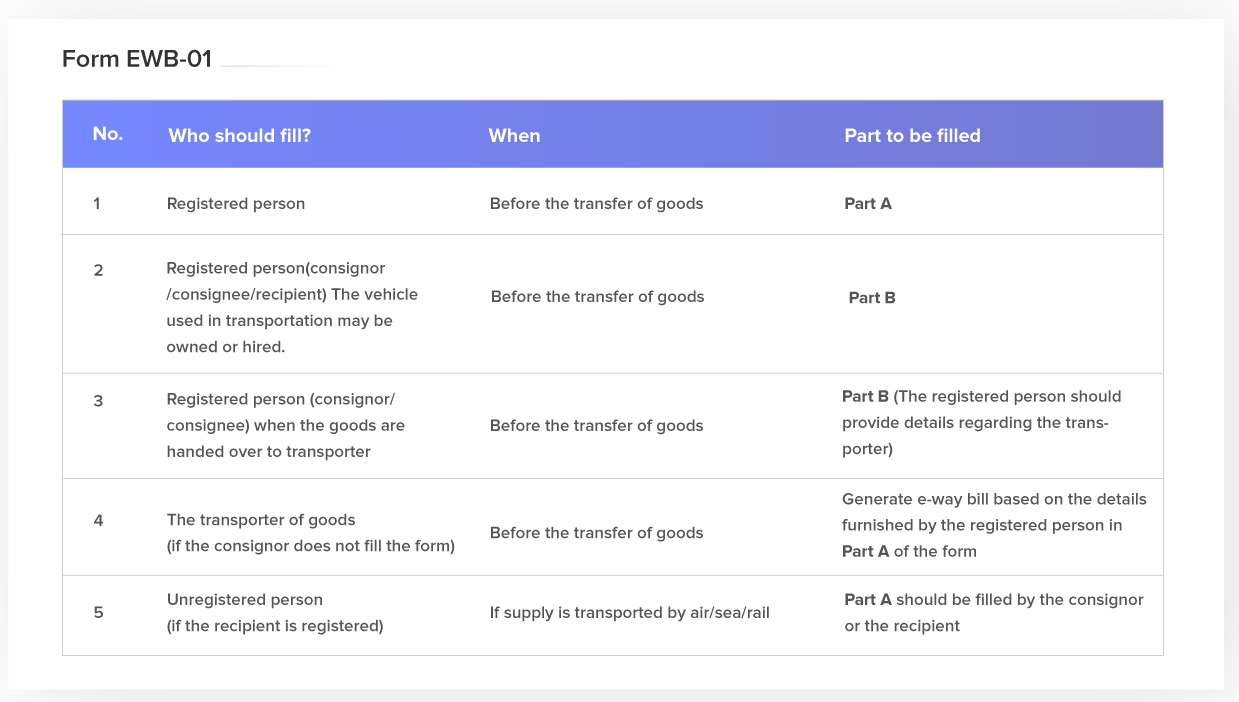Click "If supply is transported by air/sea/rail"
Screen dimensions: 1239x702
[629, 613]
